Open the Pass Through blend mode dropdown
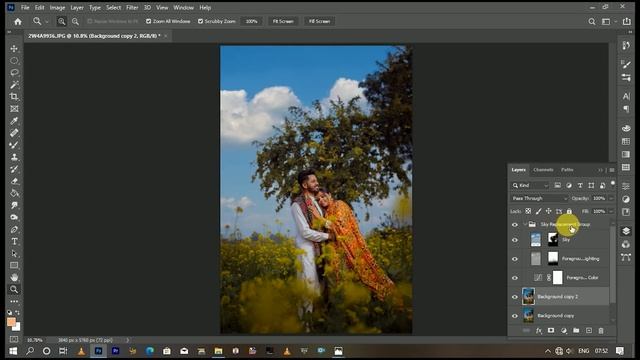Image resolution: width=640 pixels, height=360 pixels. [x=539, y=198]
